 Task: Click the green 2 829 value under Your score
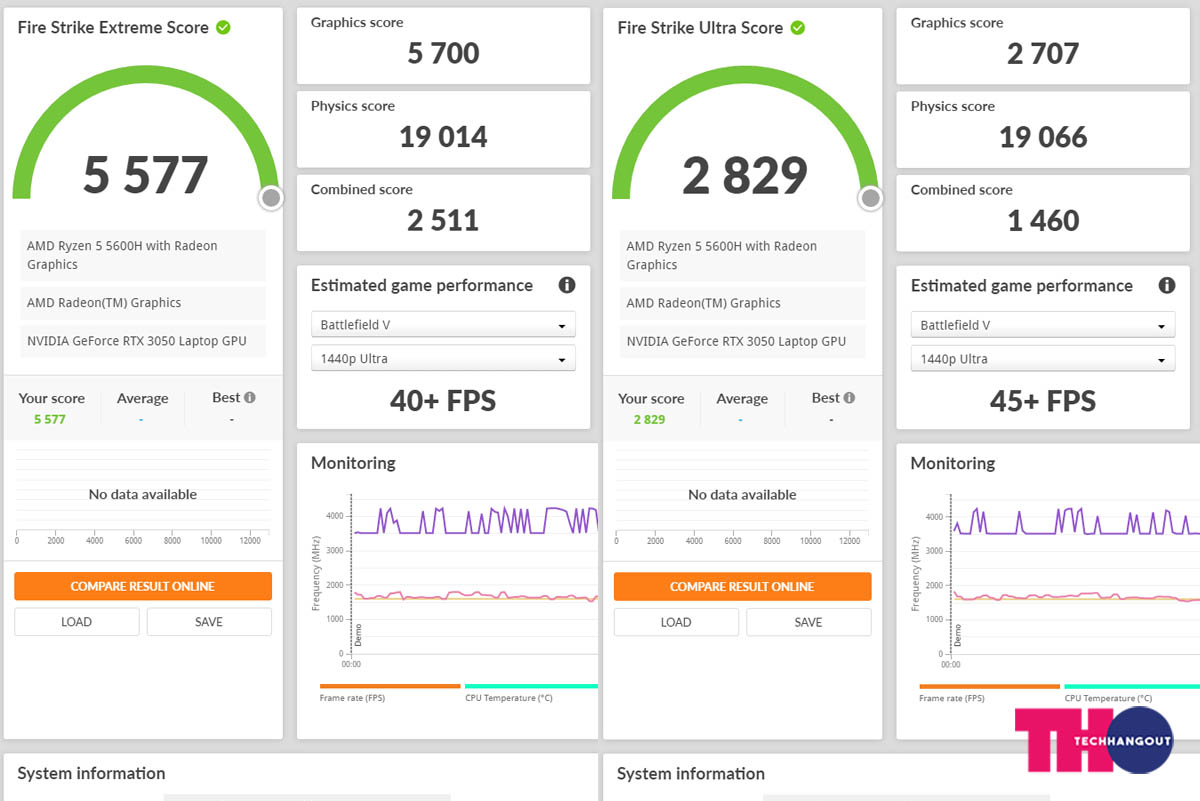[x=649, y=419]
